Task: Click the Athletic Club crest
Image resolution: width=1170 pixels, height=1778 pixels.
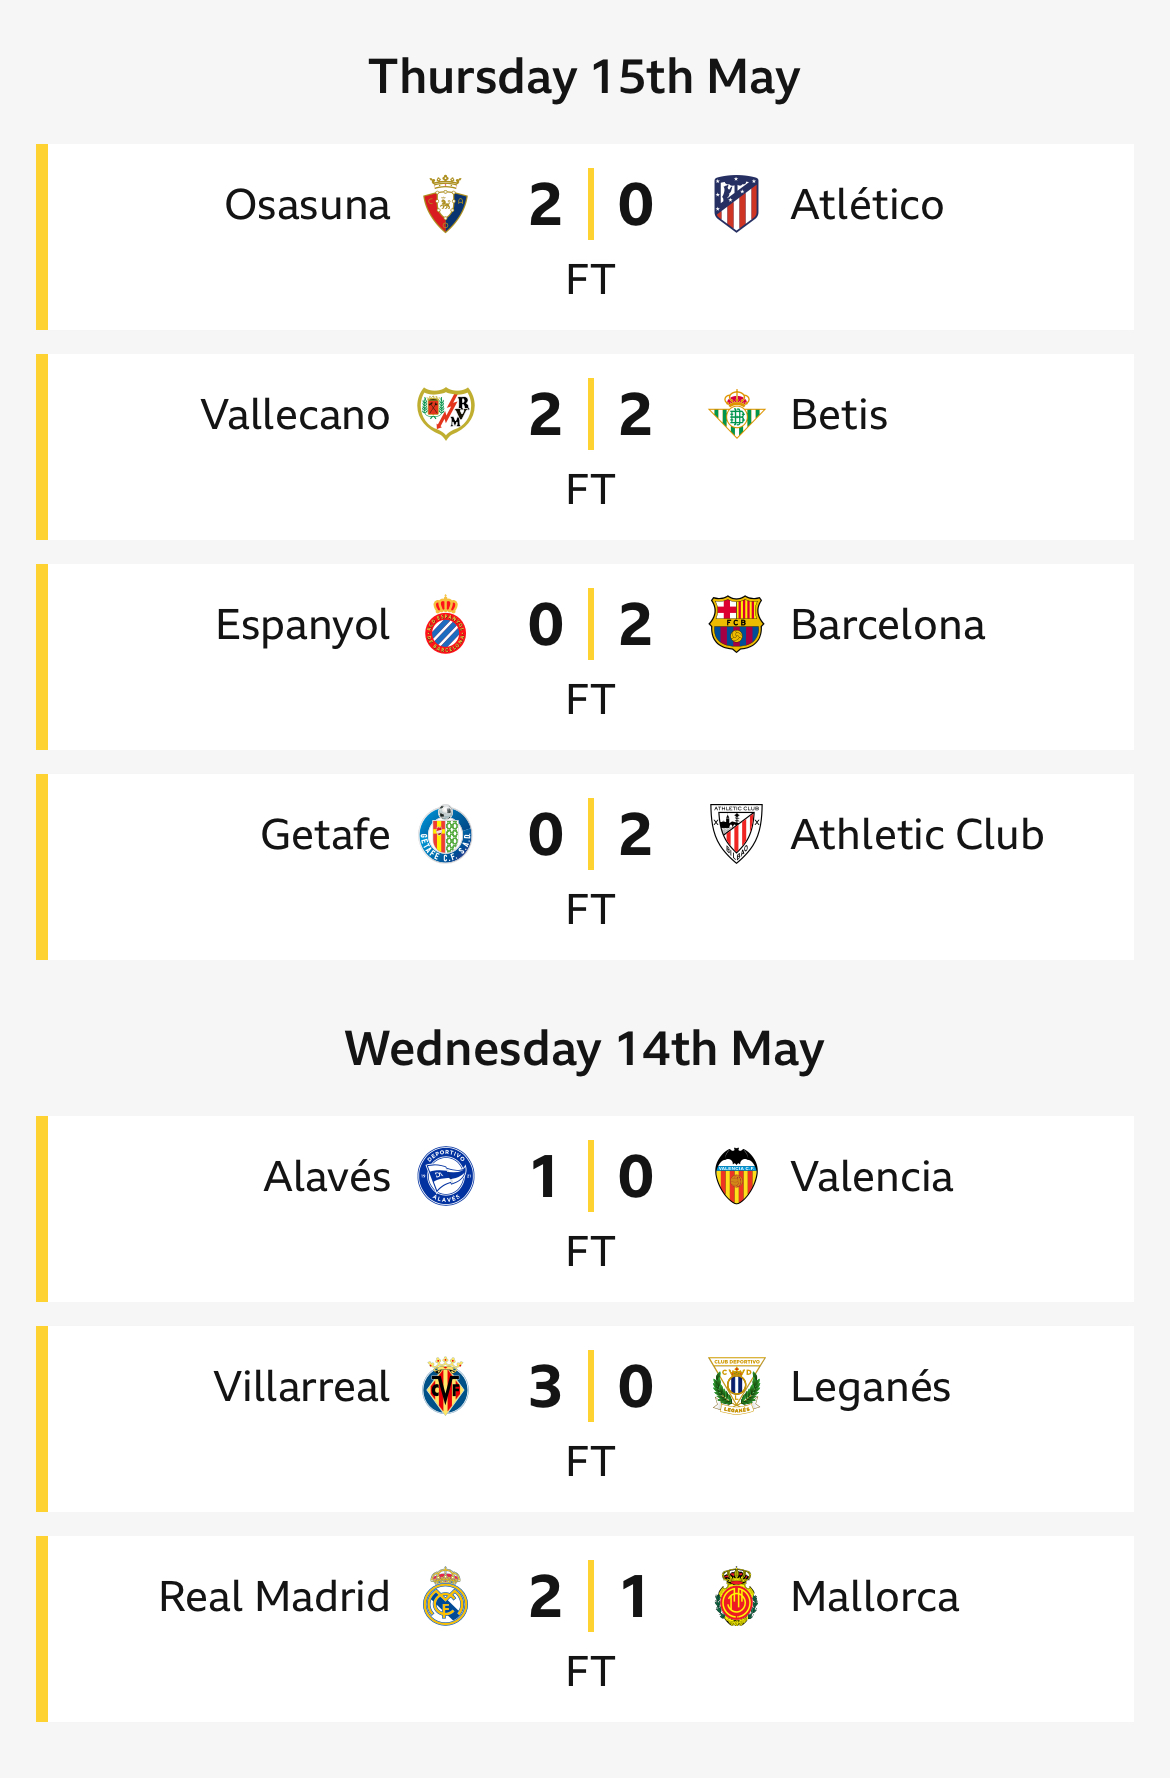Action: tap(736, 834)
